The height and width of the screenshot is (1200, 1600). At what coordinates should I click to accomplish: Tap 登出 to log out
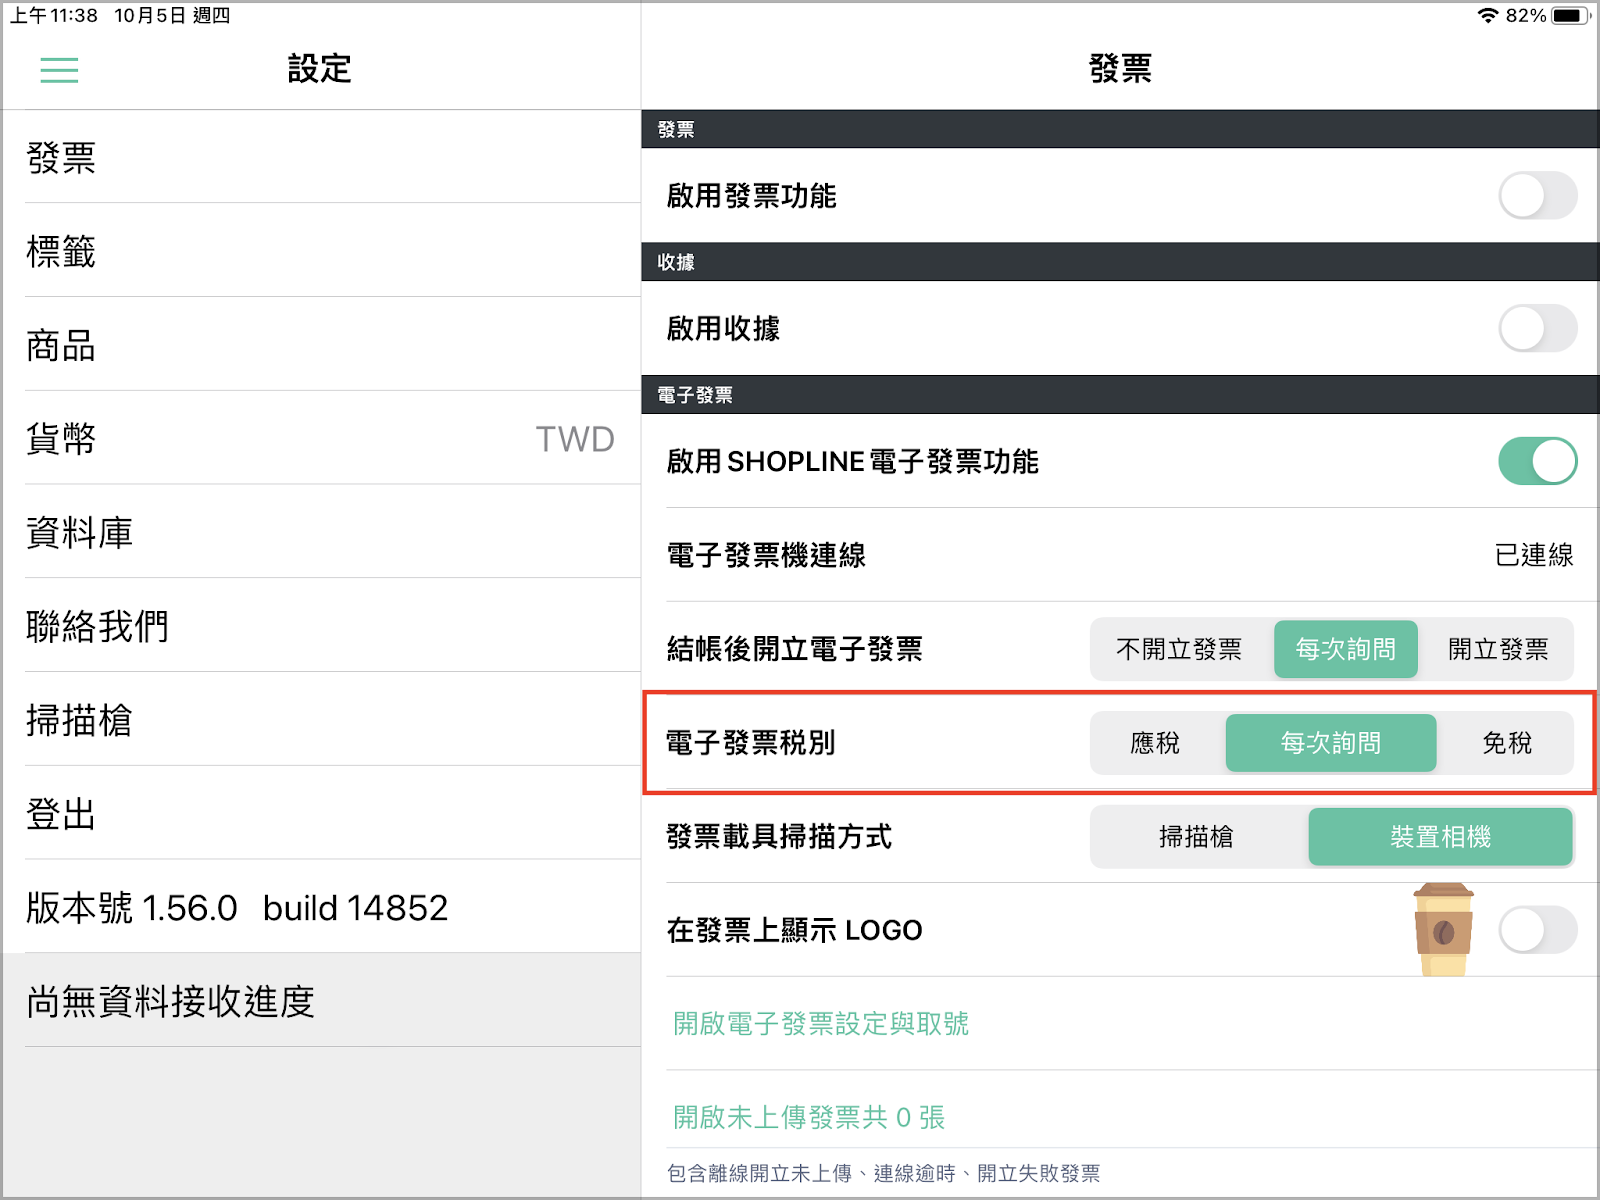321,814
